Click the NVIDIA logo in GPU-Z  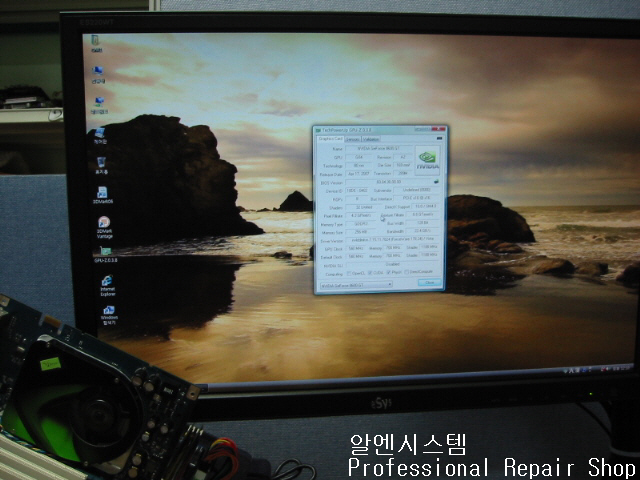[x=426, y=160]
